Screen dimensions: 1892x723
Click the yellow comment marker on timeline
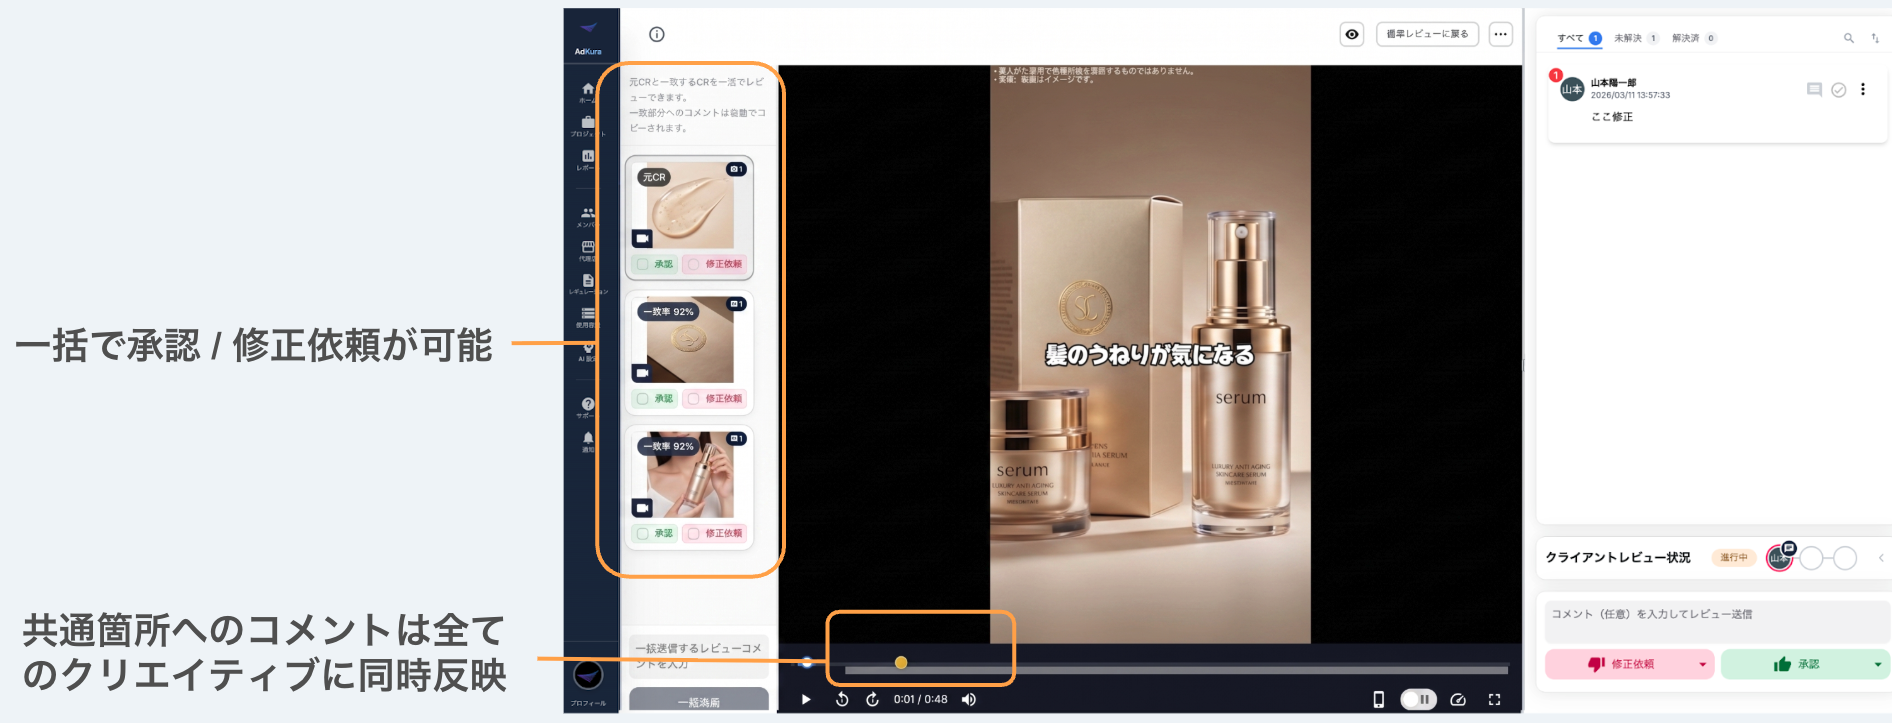click(x=901, y=662)
